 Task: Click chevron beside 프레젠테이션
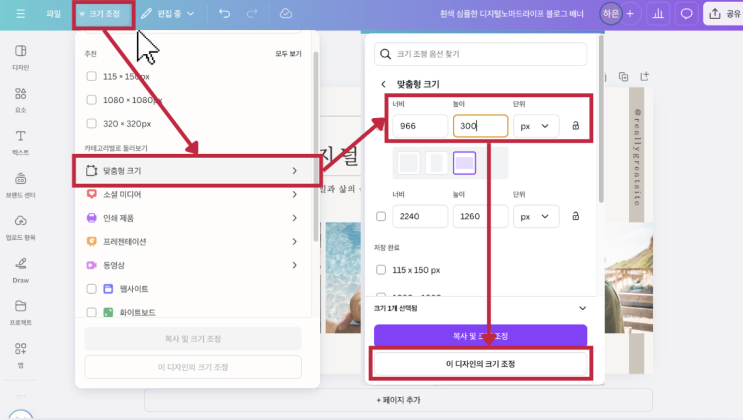pyautogui.click(x=295, y=242)
